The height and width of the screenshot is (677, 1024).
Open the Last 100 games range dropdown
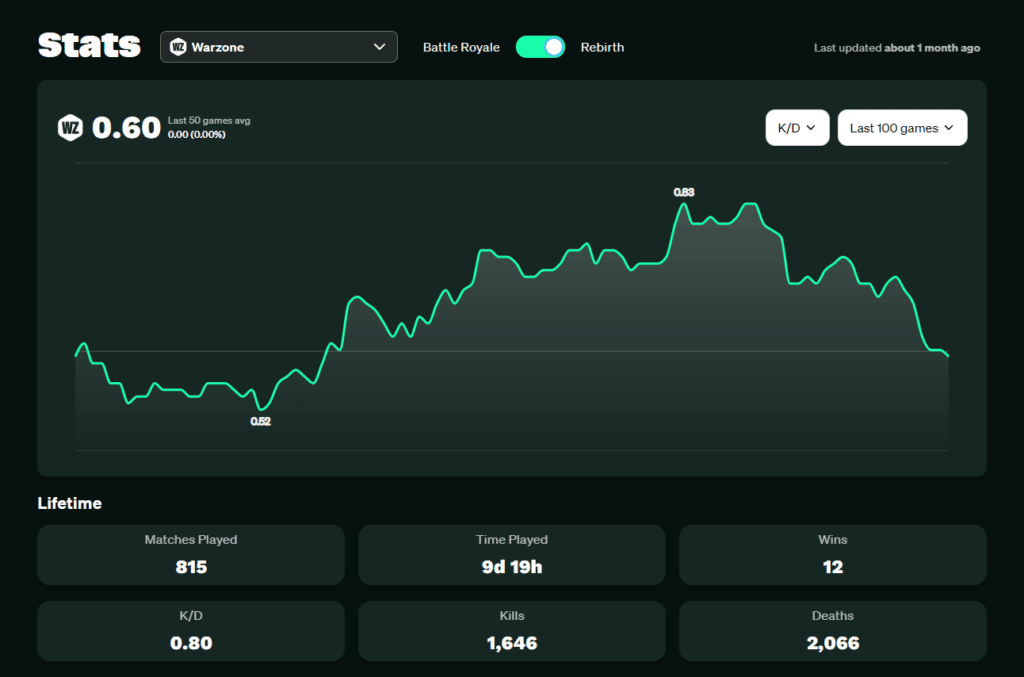(902, 127)
